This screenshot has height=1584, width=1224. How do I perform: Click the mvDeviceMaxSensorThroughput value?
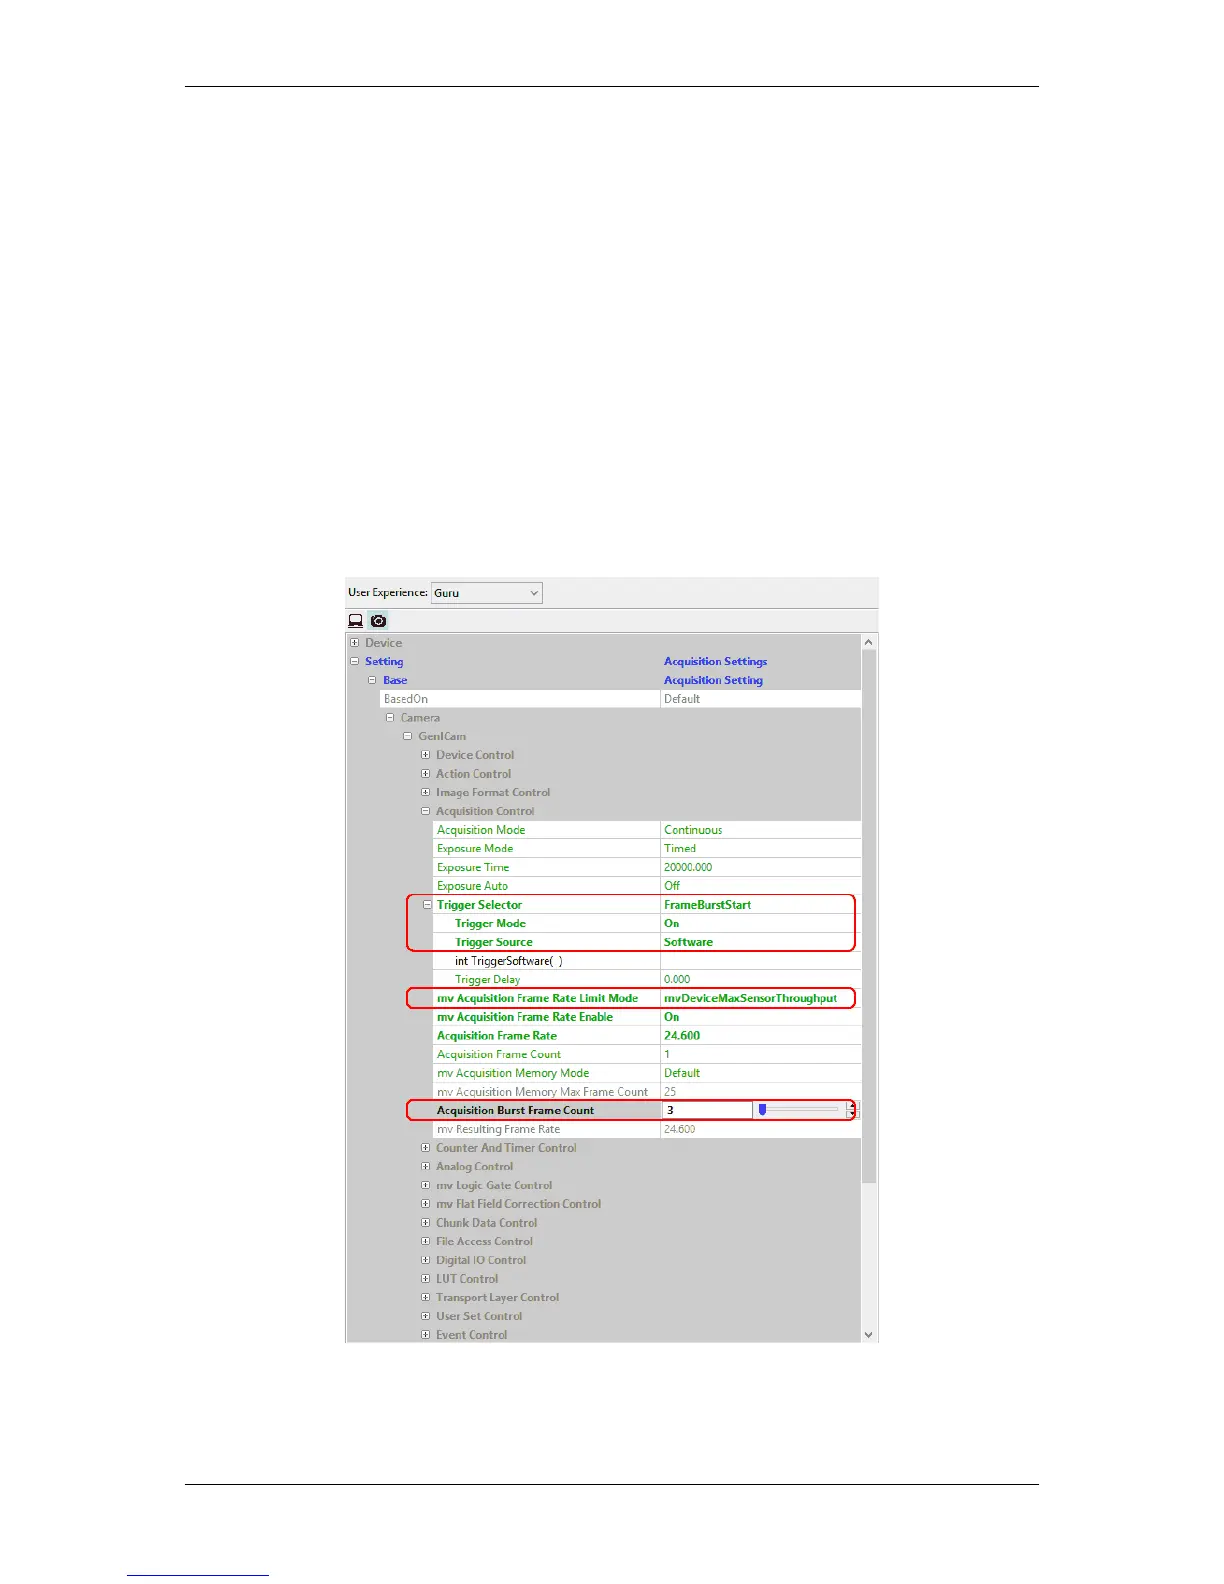[x=751, y=998]
